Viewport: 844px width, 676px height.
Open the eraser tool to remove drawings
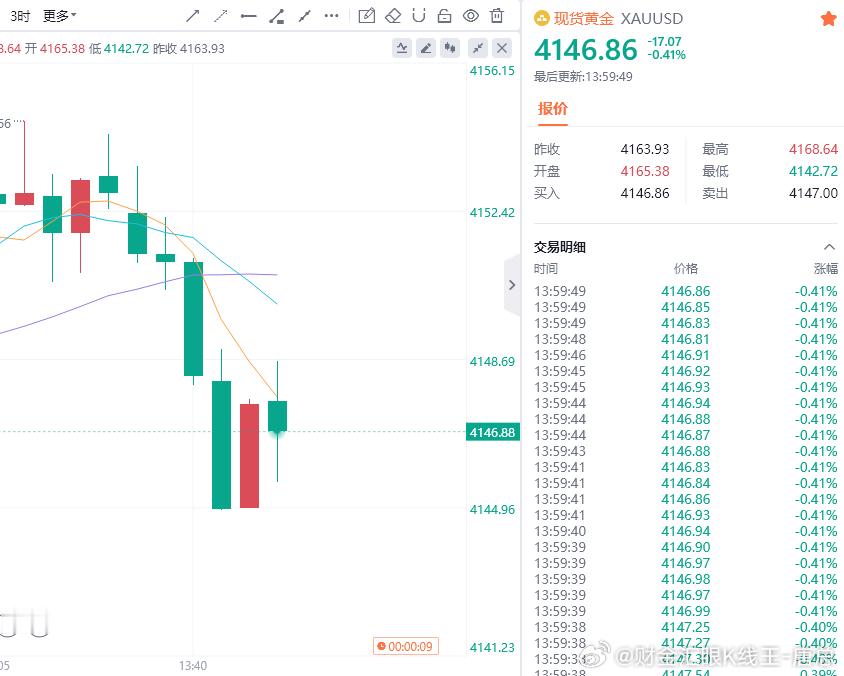point(393,15)
